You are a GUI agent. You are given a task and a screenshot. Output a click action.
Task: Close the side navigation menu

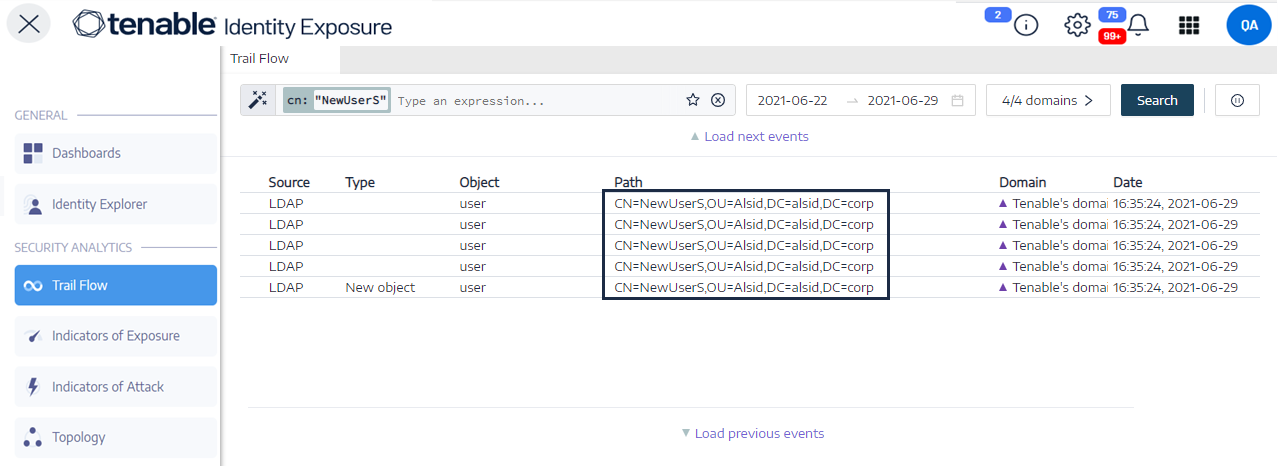click(29, 25)
